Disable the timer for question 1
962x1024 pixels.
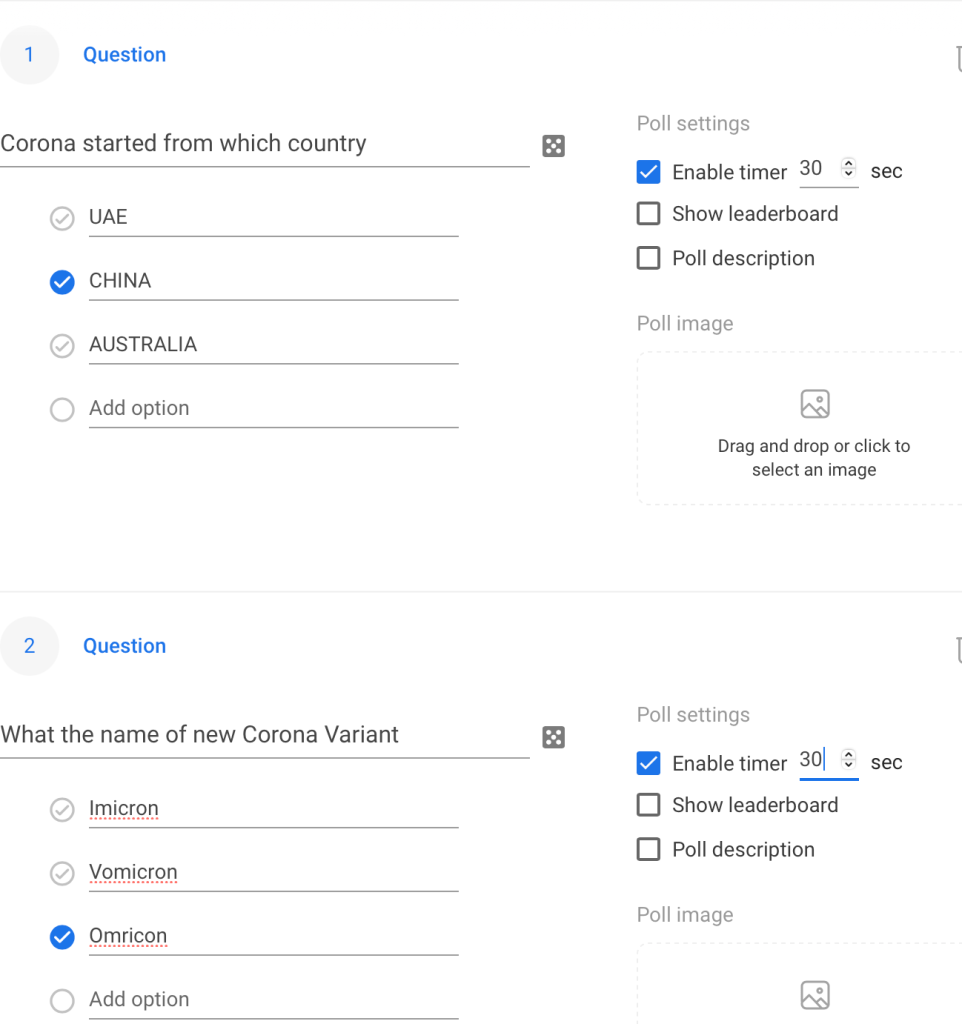(x=649, y=172)
